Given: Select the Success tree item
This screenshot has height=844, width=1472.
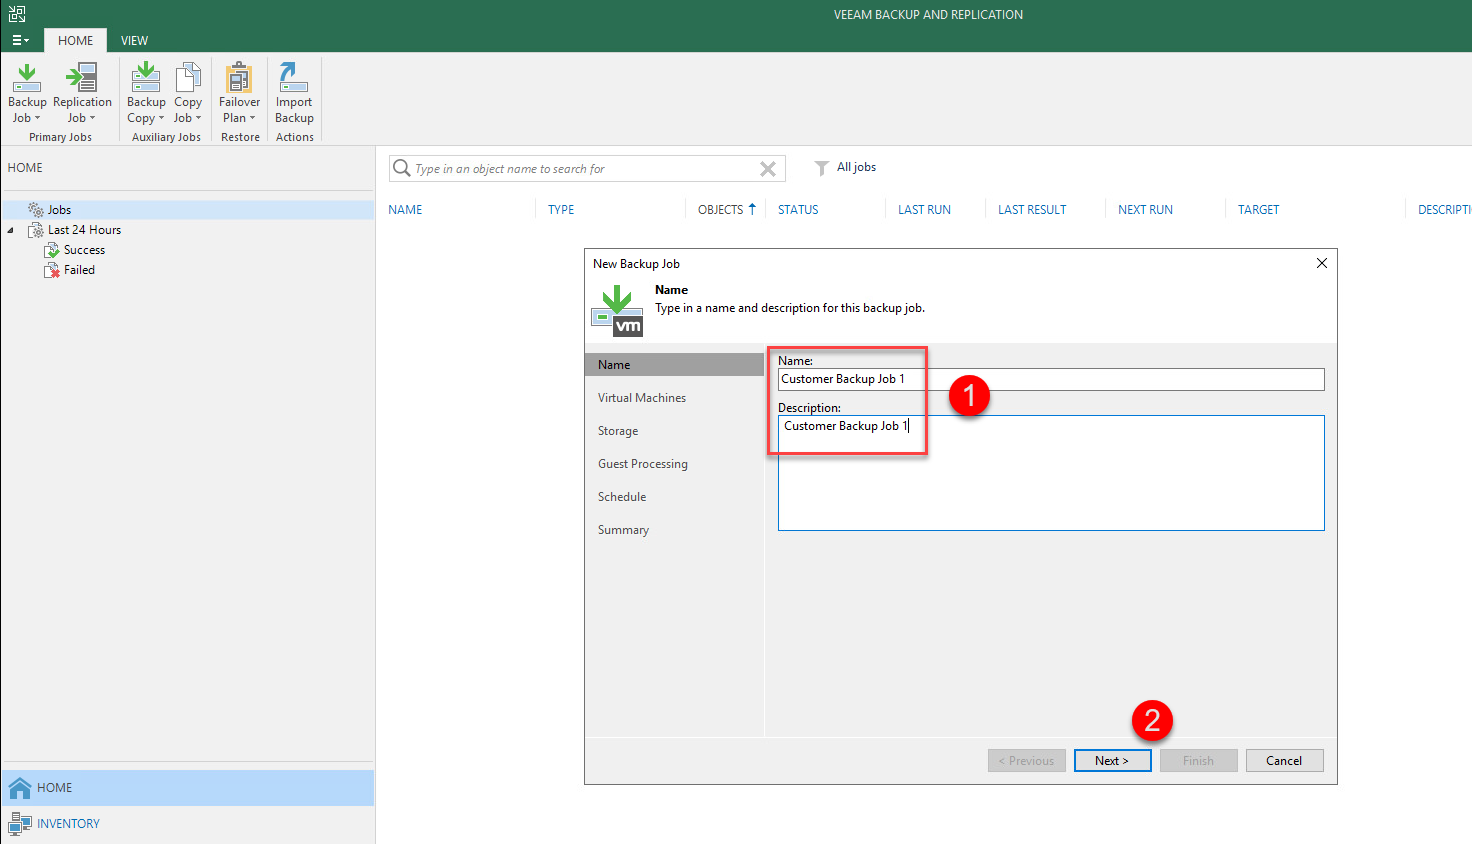Looking at the screenshot, I should coord(84,250).
